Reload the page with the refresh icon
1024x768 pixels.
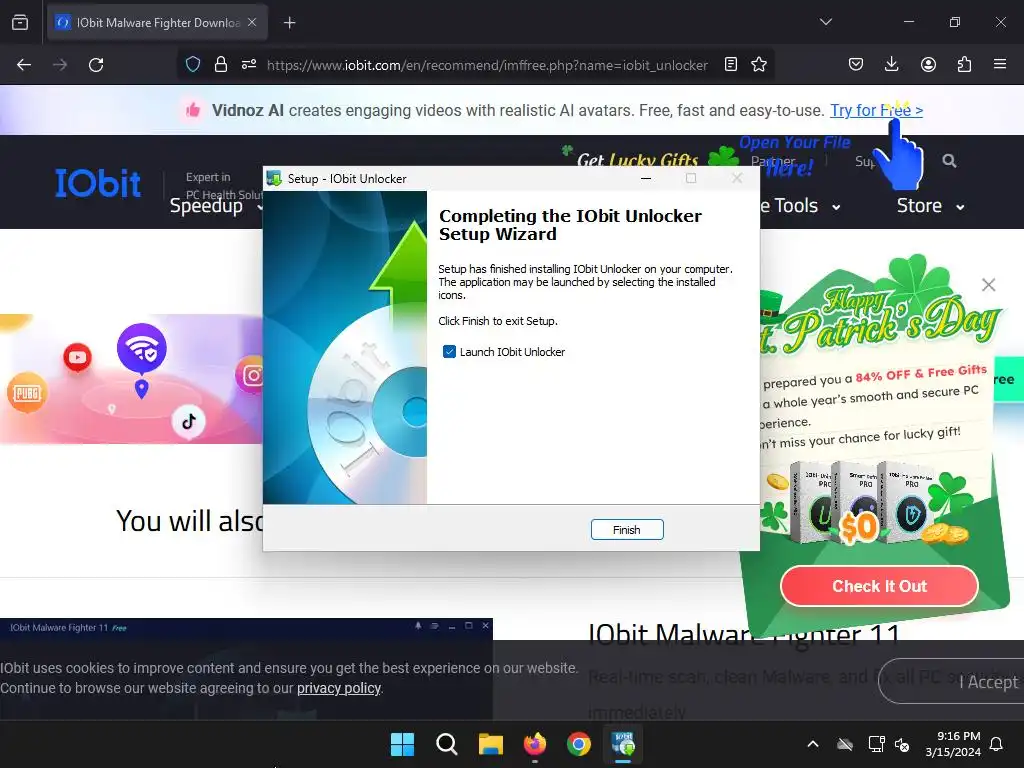pos(96,65)
